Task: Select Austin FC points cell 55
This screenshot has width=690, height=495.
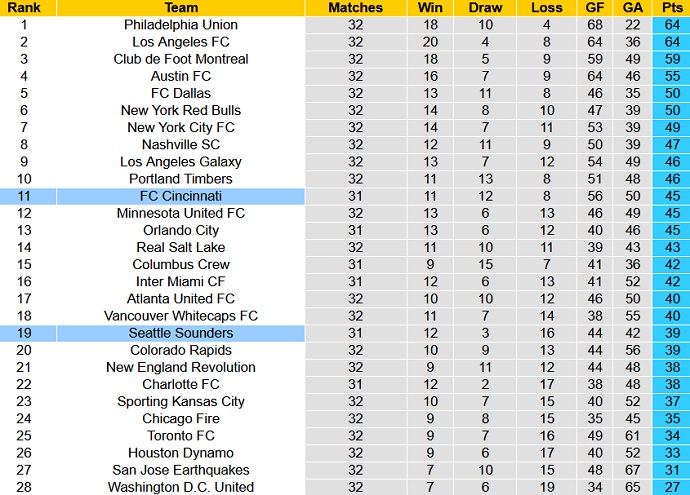Action: (672, 76)
